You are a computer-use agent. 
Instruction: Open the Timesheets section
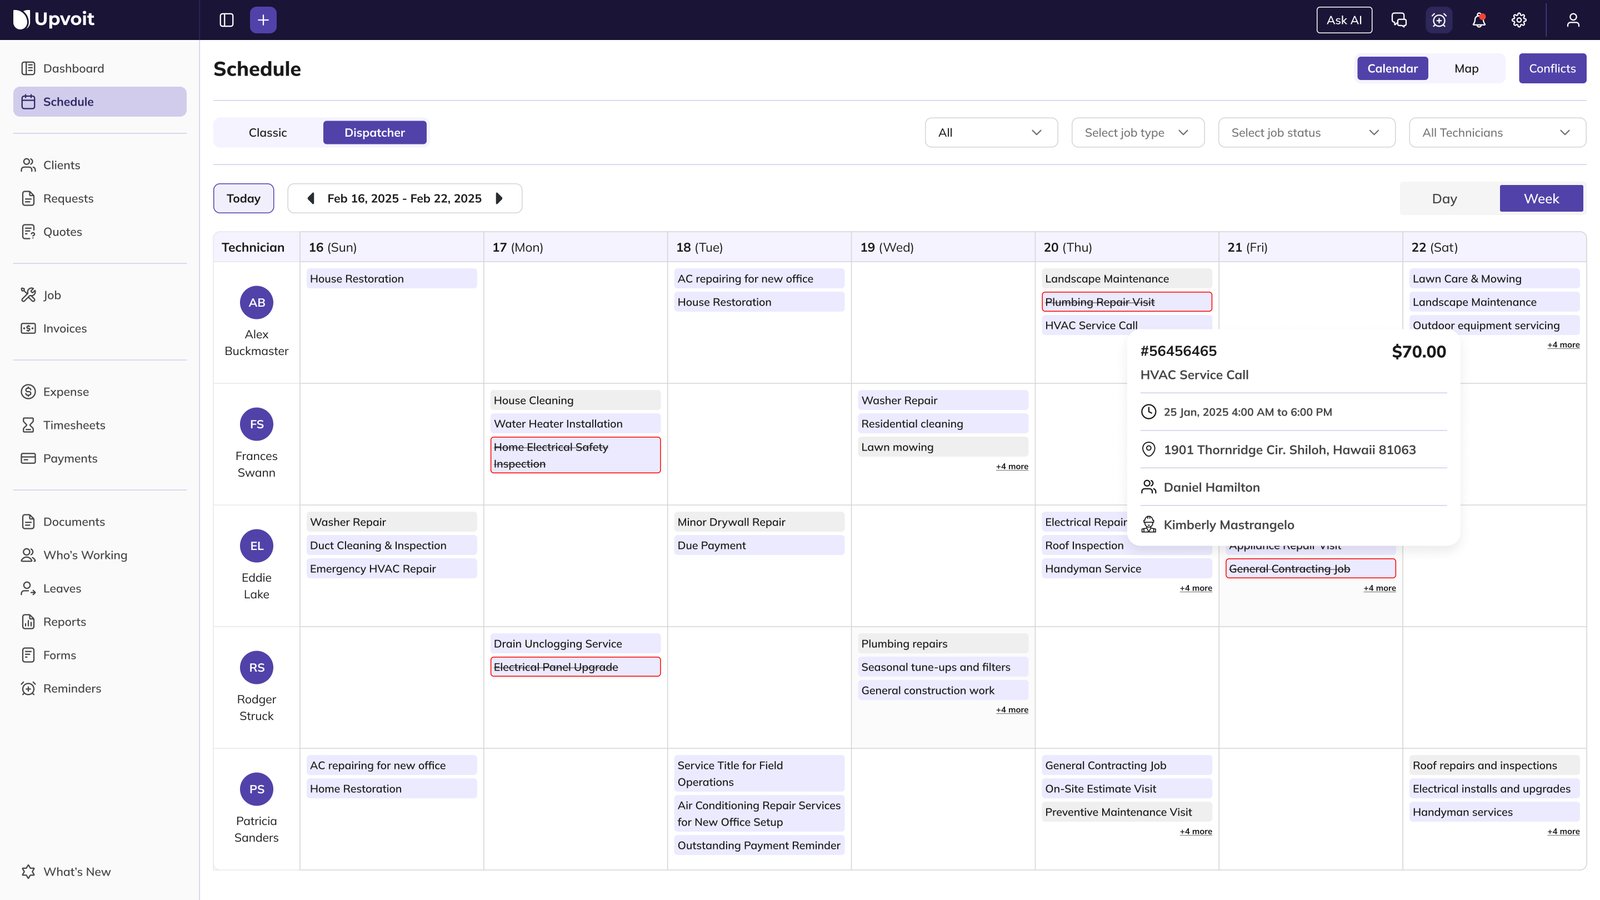coord(74,425)
